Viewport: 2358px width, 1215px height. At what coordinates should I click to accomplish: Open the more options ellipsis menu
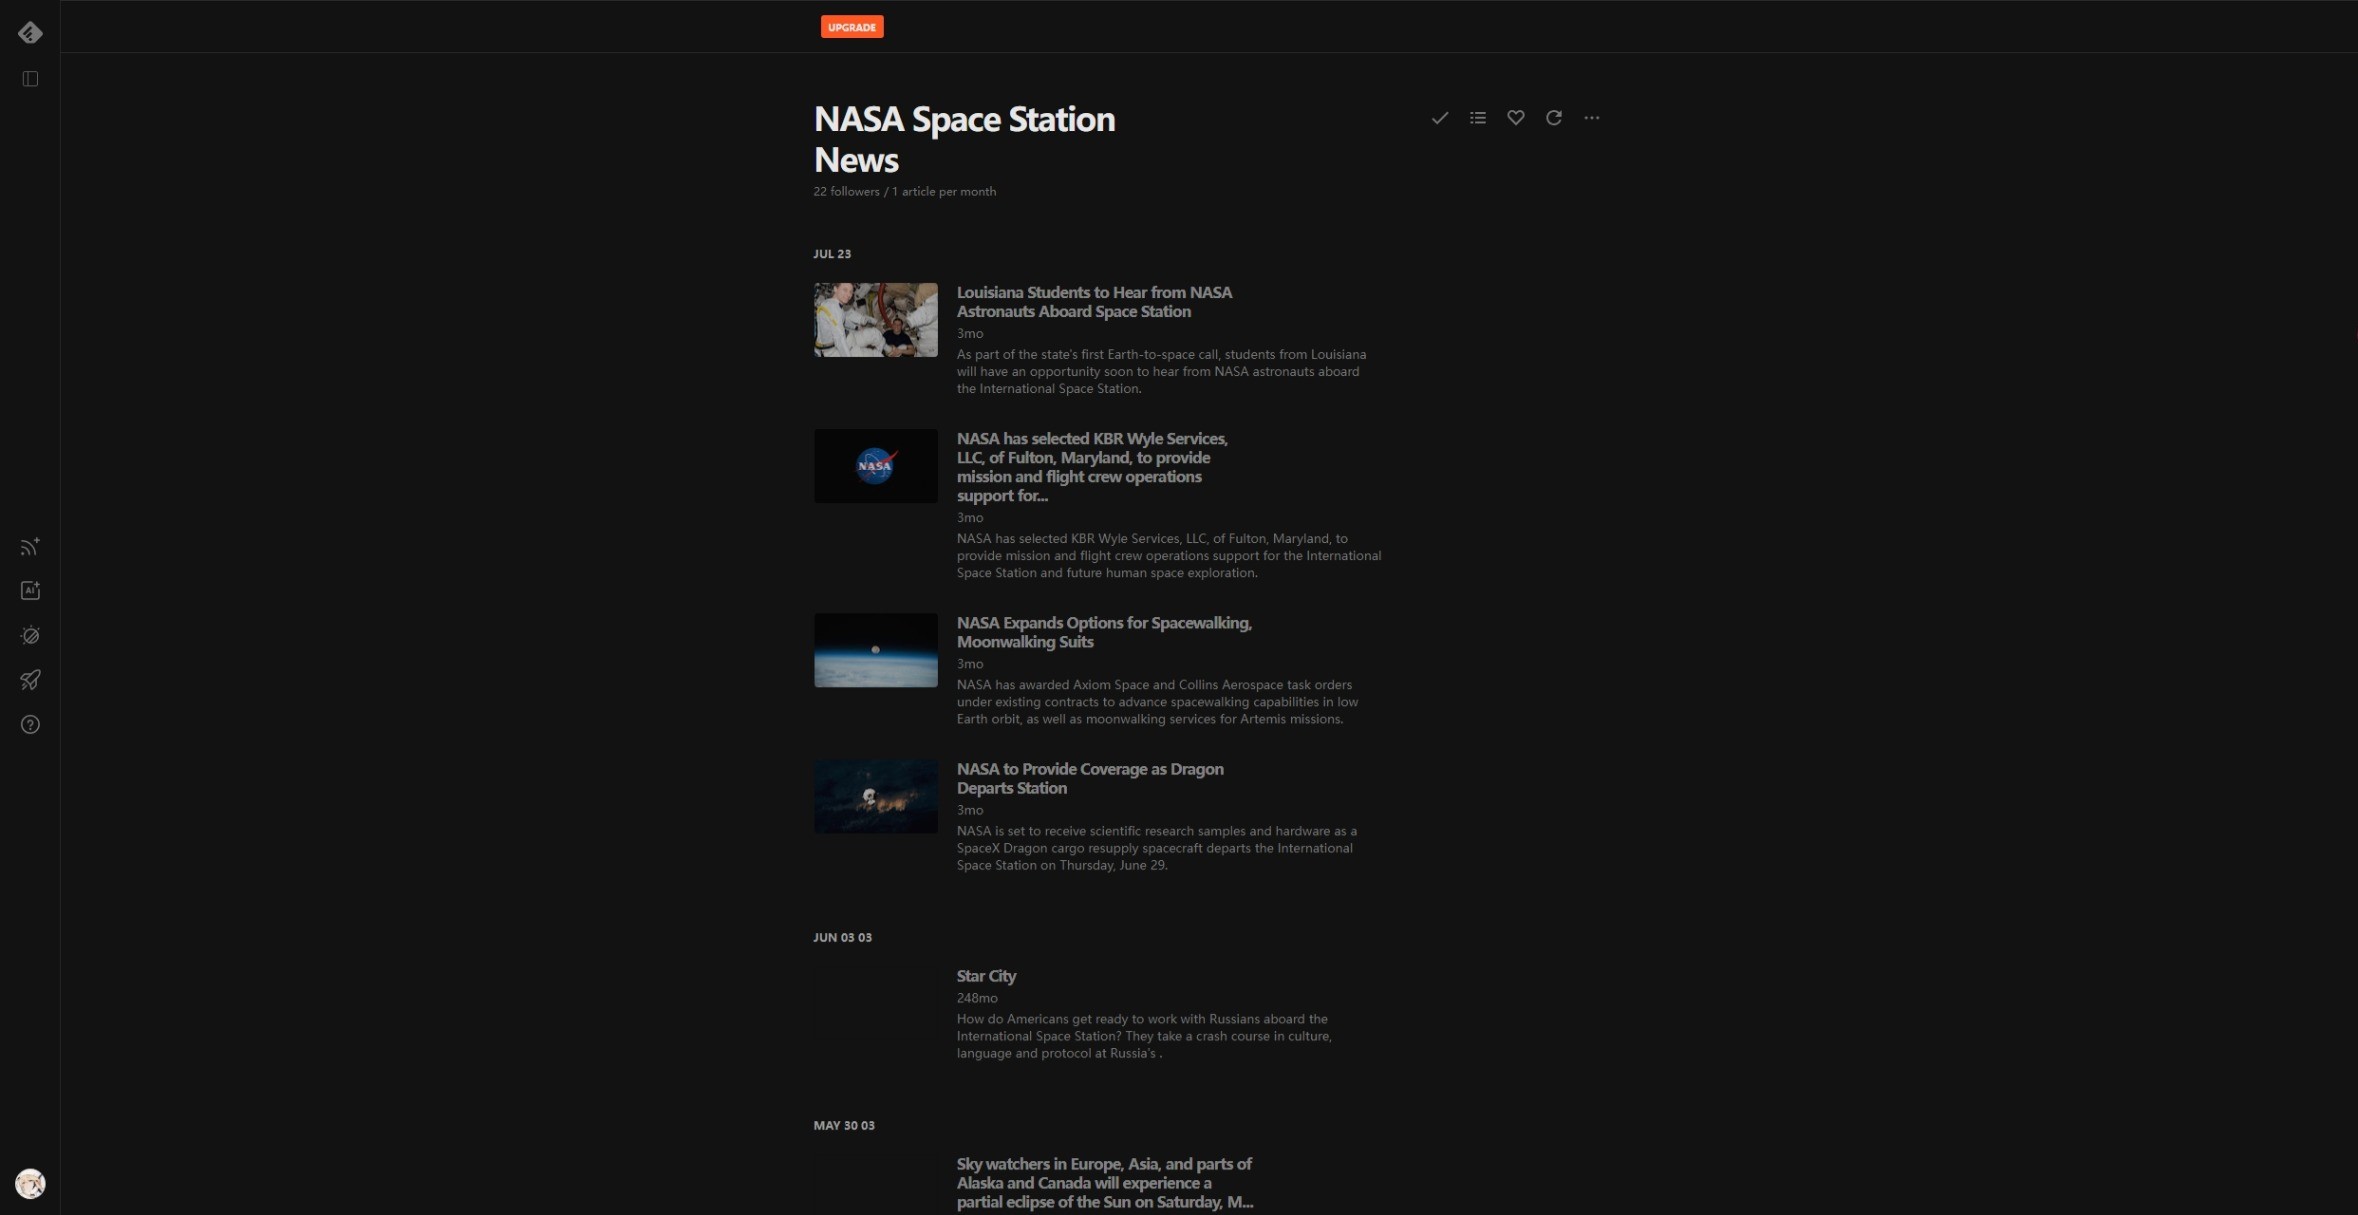tap(1592, 118)
